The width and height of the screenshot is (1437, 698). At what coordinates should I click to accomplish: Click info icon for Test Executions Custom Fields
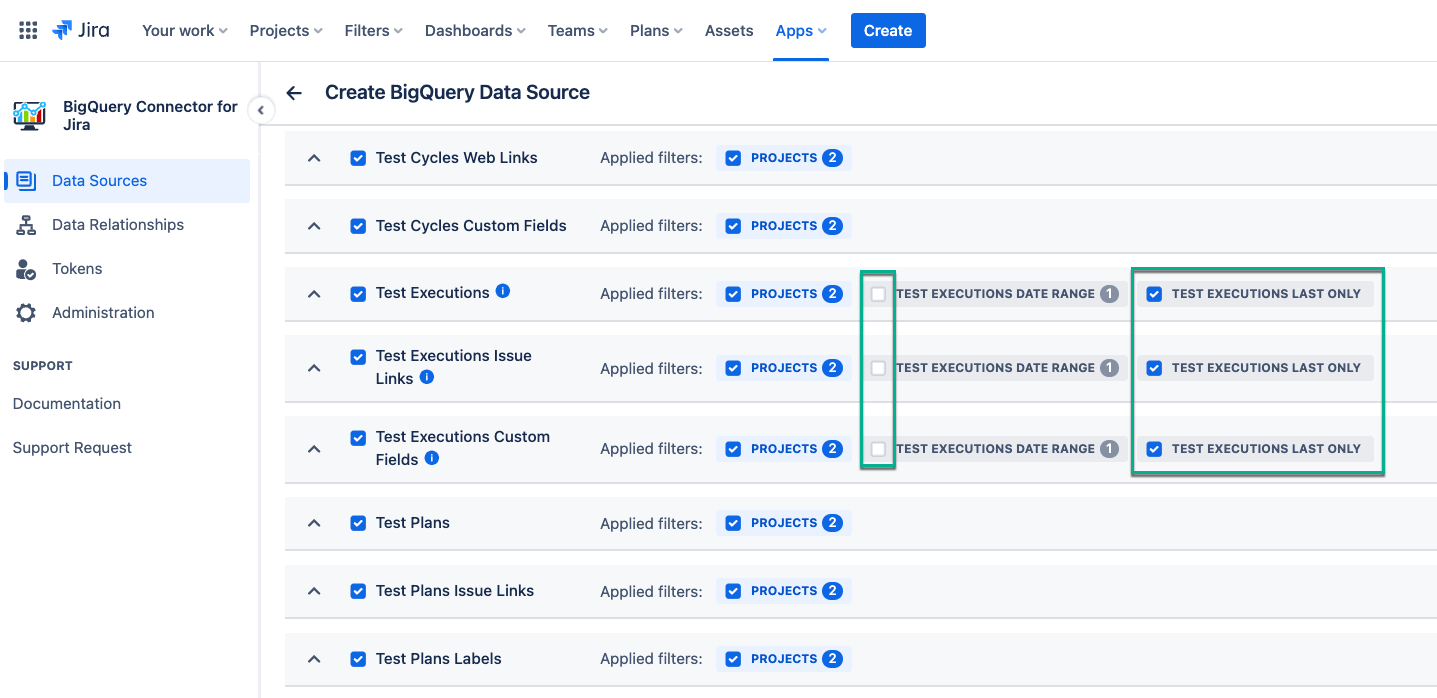point(432,458)
